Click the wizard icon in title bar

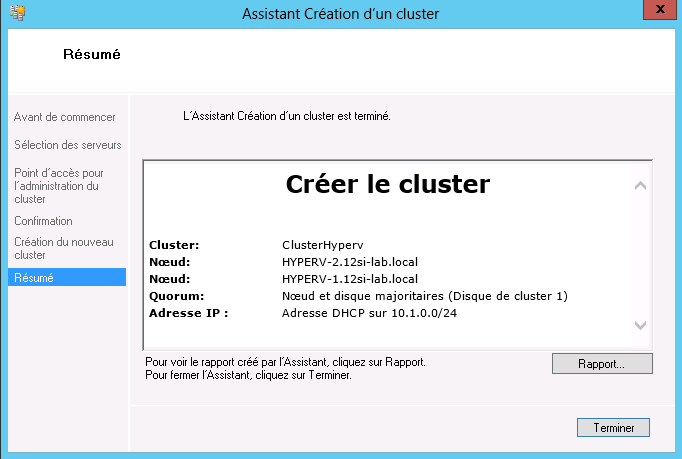pos(18,13)
